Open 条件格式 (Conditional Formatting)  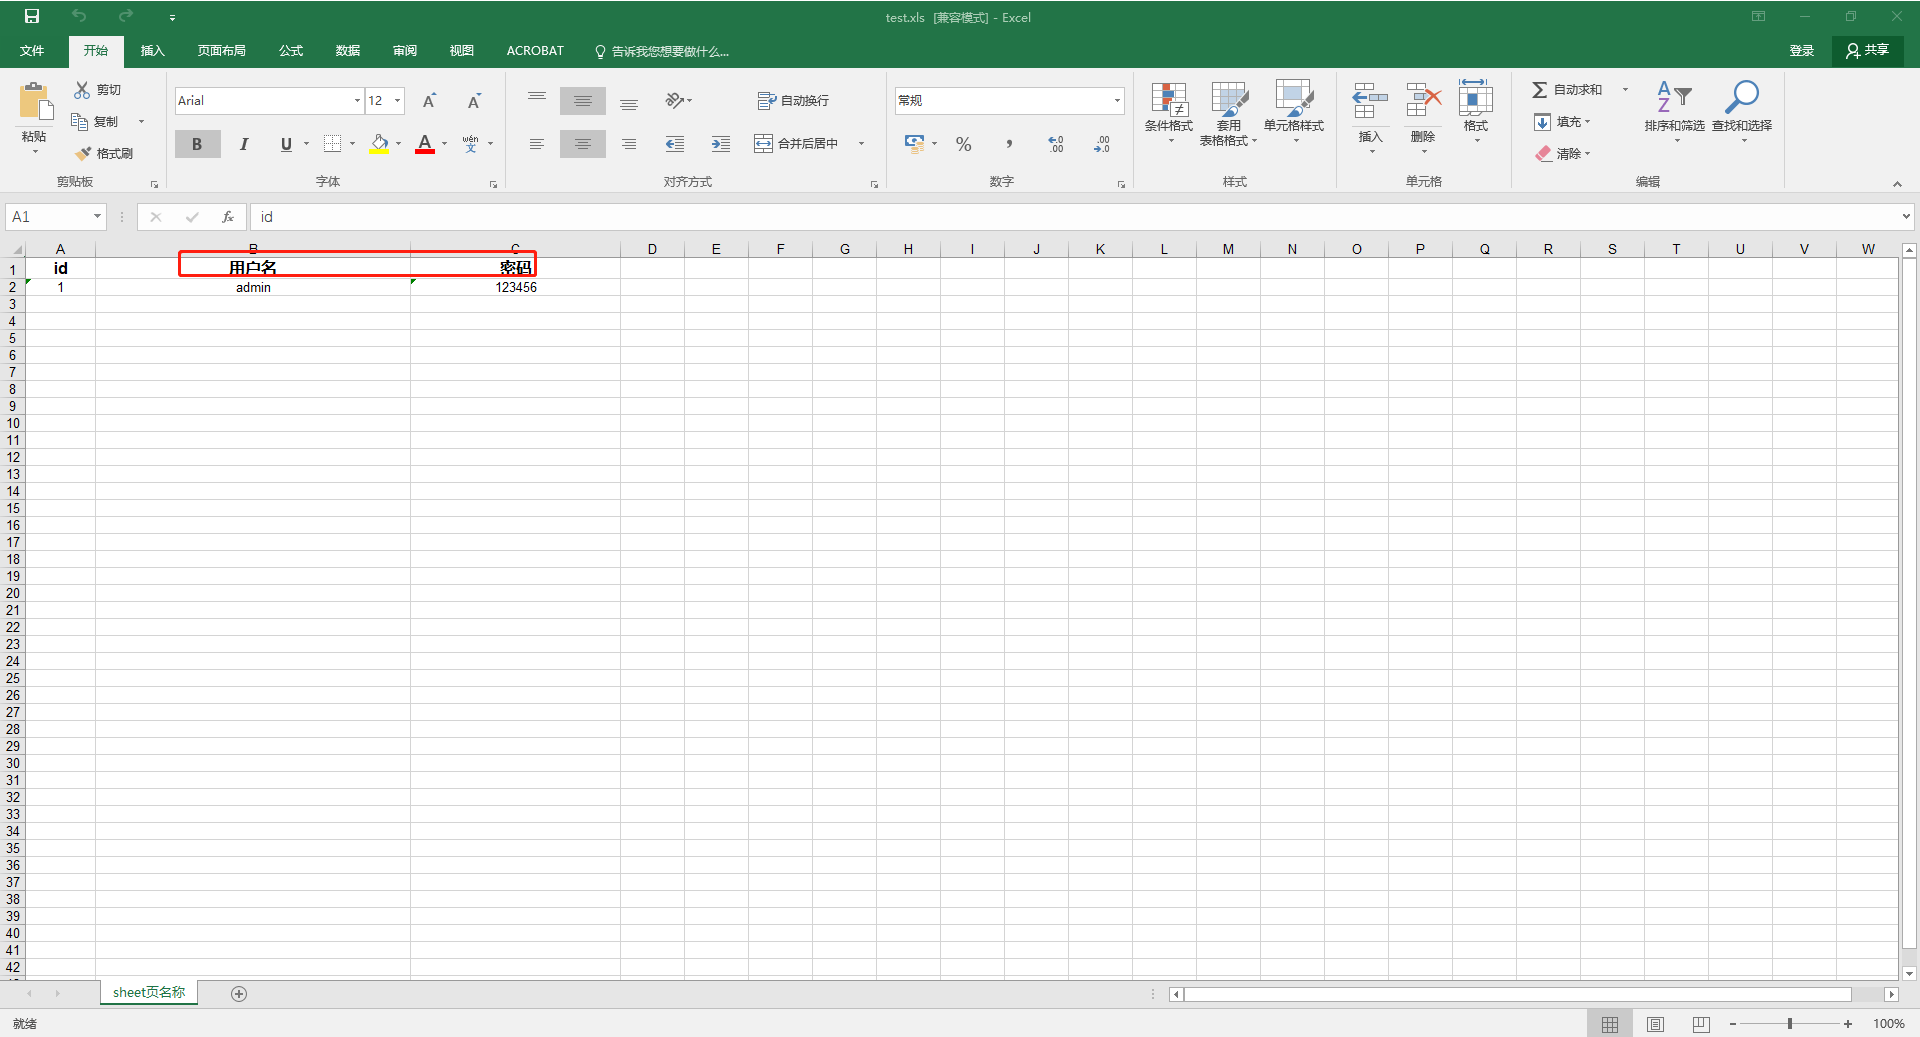pos(1168,110)
